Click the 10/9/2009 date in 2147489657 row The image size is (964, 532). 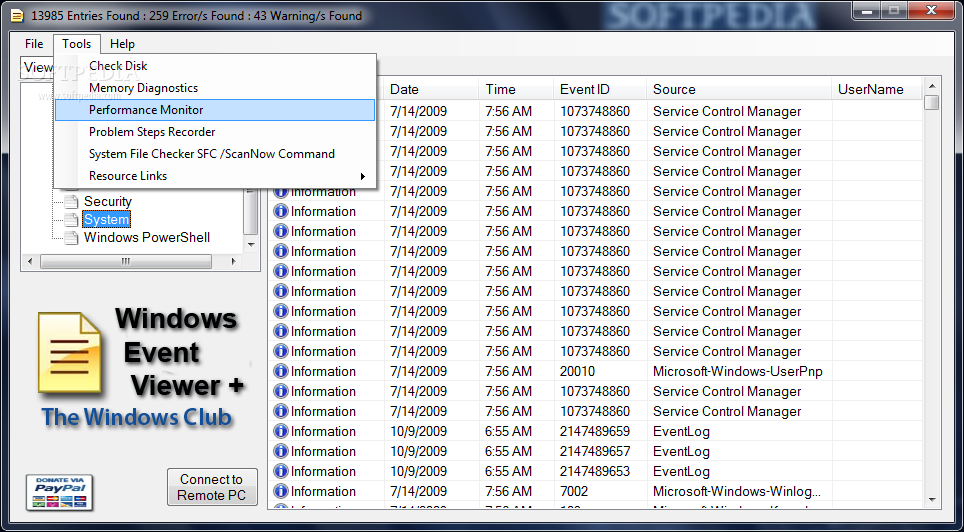(x=419, y=451)
